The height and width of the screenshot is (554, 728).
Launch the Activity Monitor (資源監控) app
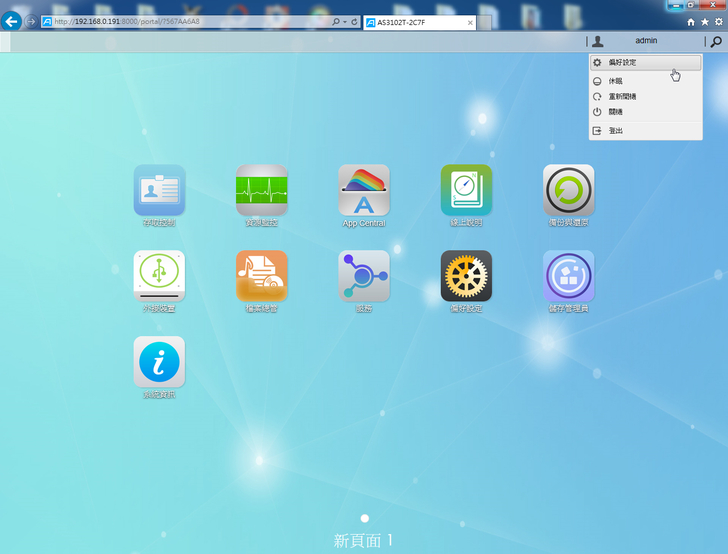point(261,191)
